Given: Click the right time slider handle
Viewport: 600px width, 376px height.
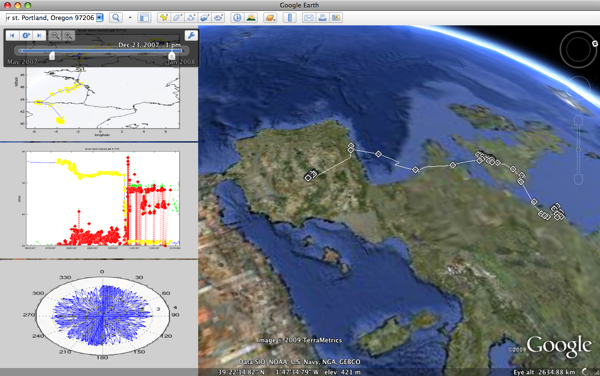Looking at the screenshot, I should (171, 56).
